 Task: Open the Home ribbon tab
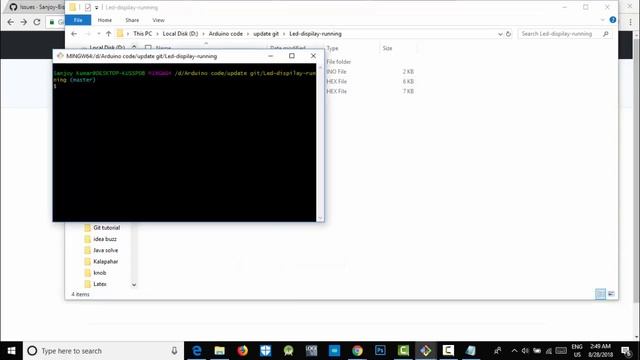[104, 20]
